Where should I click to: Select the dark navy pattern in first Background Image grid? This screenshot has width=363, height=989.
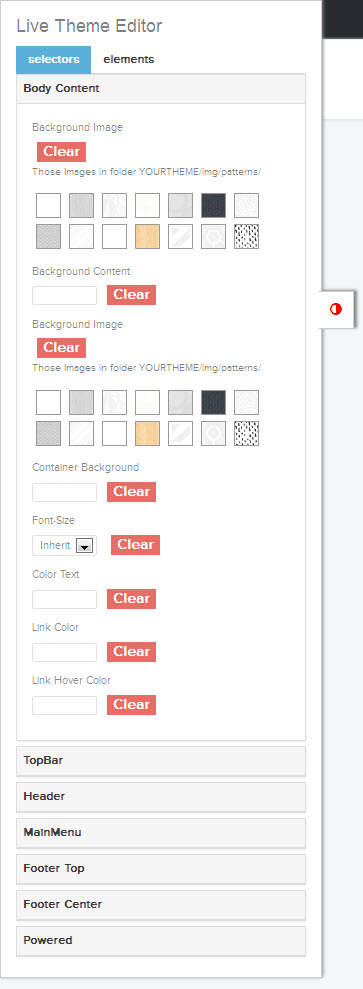point(214,206)
